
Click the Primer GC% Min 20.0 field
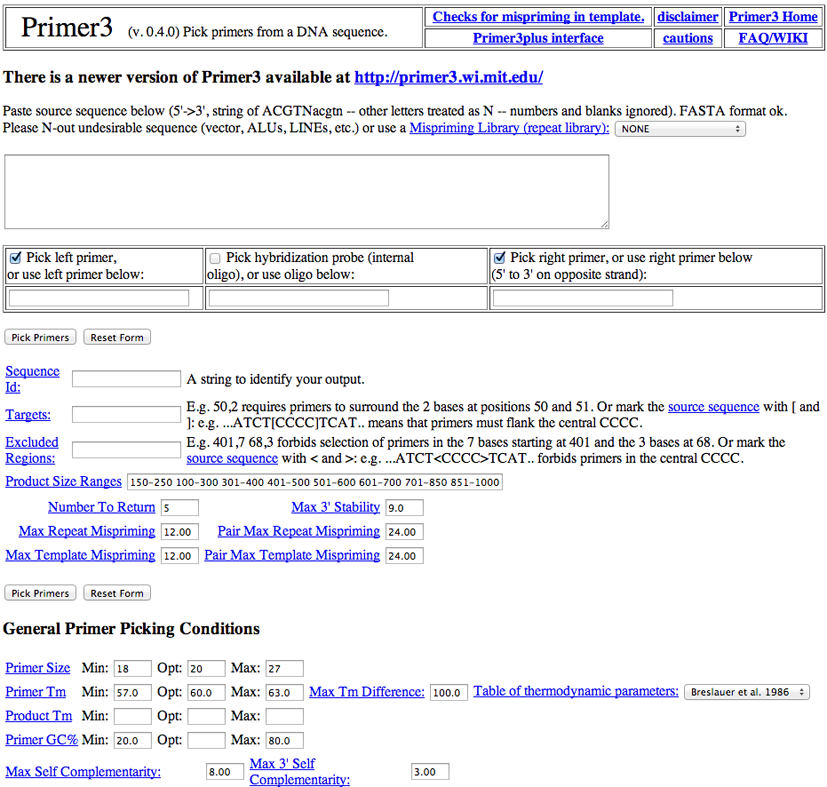pos(132,740)
